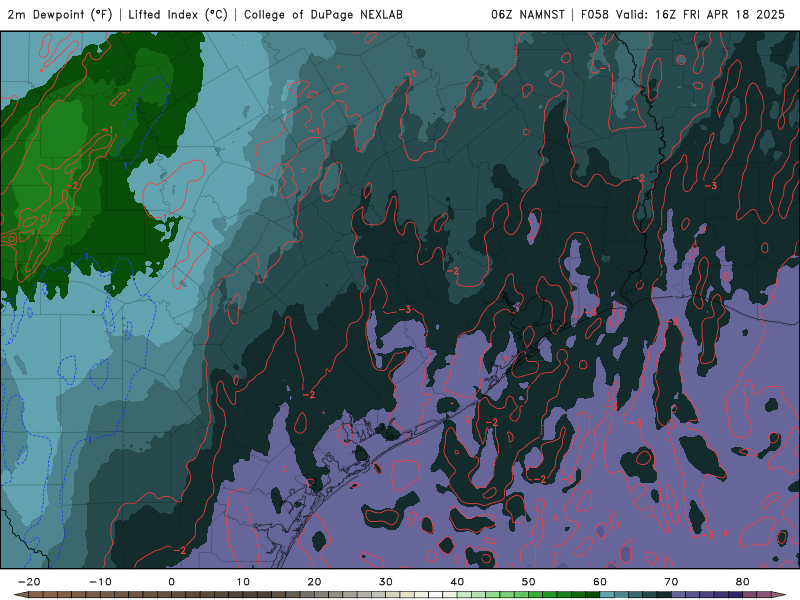This screenshot has width=800, height=600.
Task: Click the '-20' color bar label
Action: [29, 582]
